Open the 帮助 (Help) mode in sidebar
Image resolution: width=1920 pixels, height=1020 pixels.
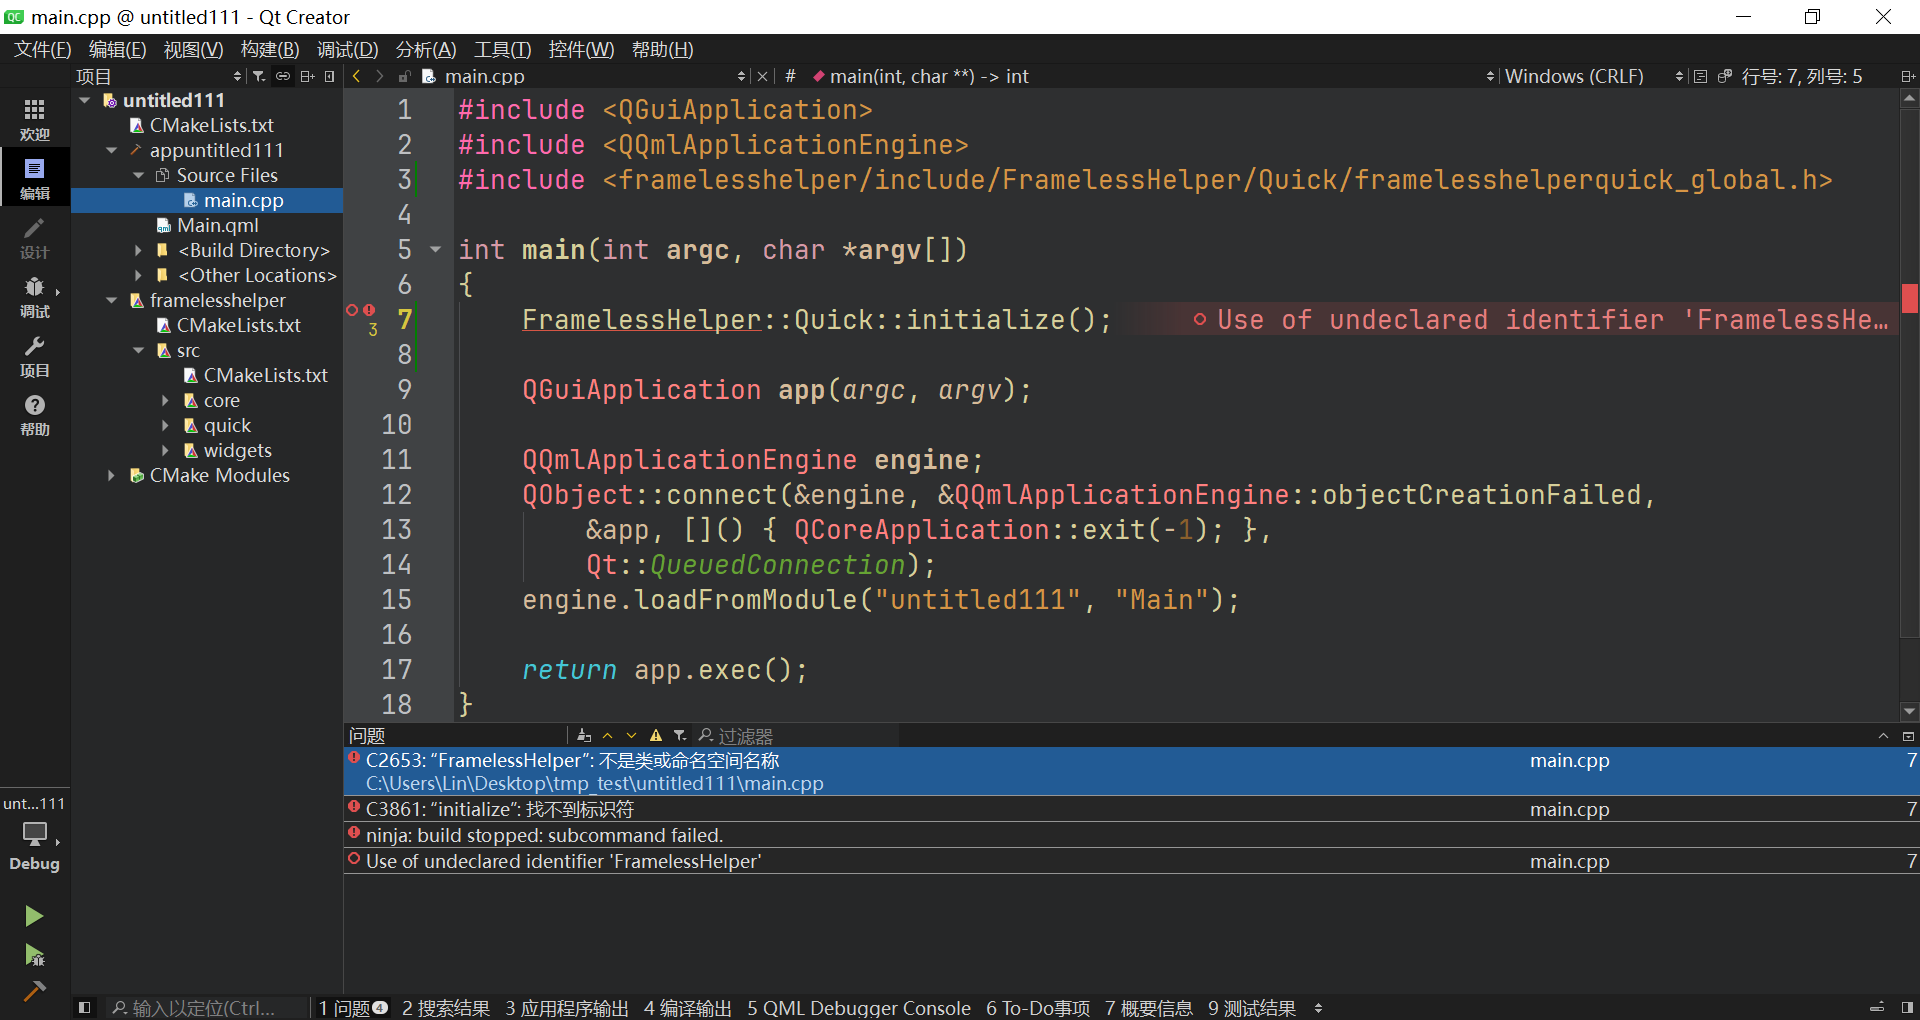(x=35, y=414)
